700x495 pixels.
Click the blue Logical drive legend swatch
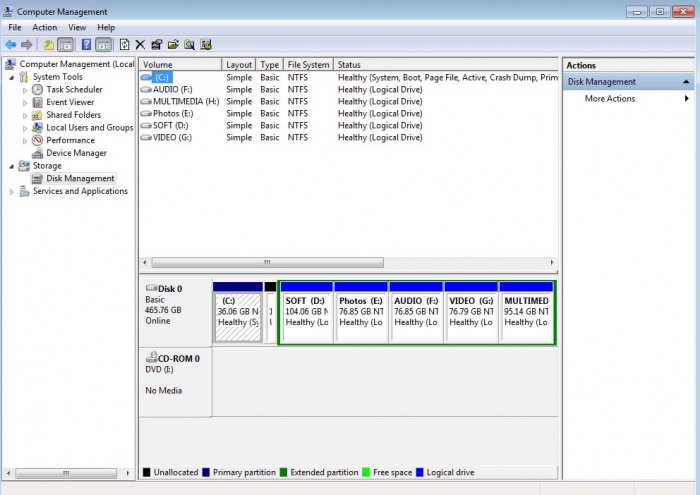420,472
